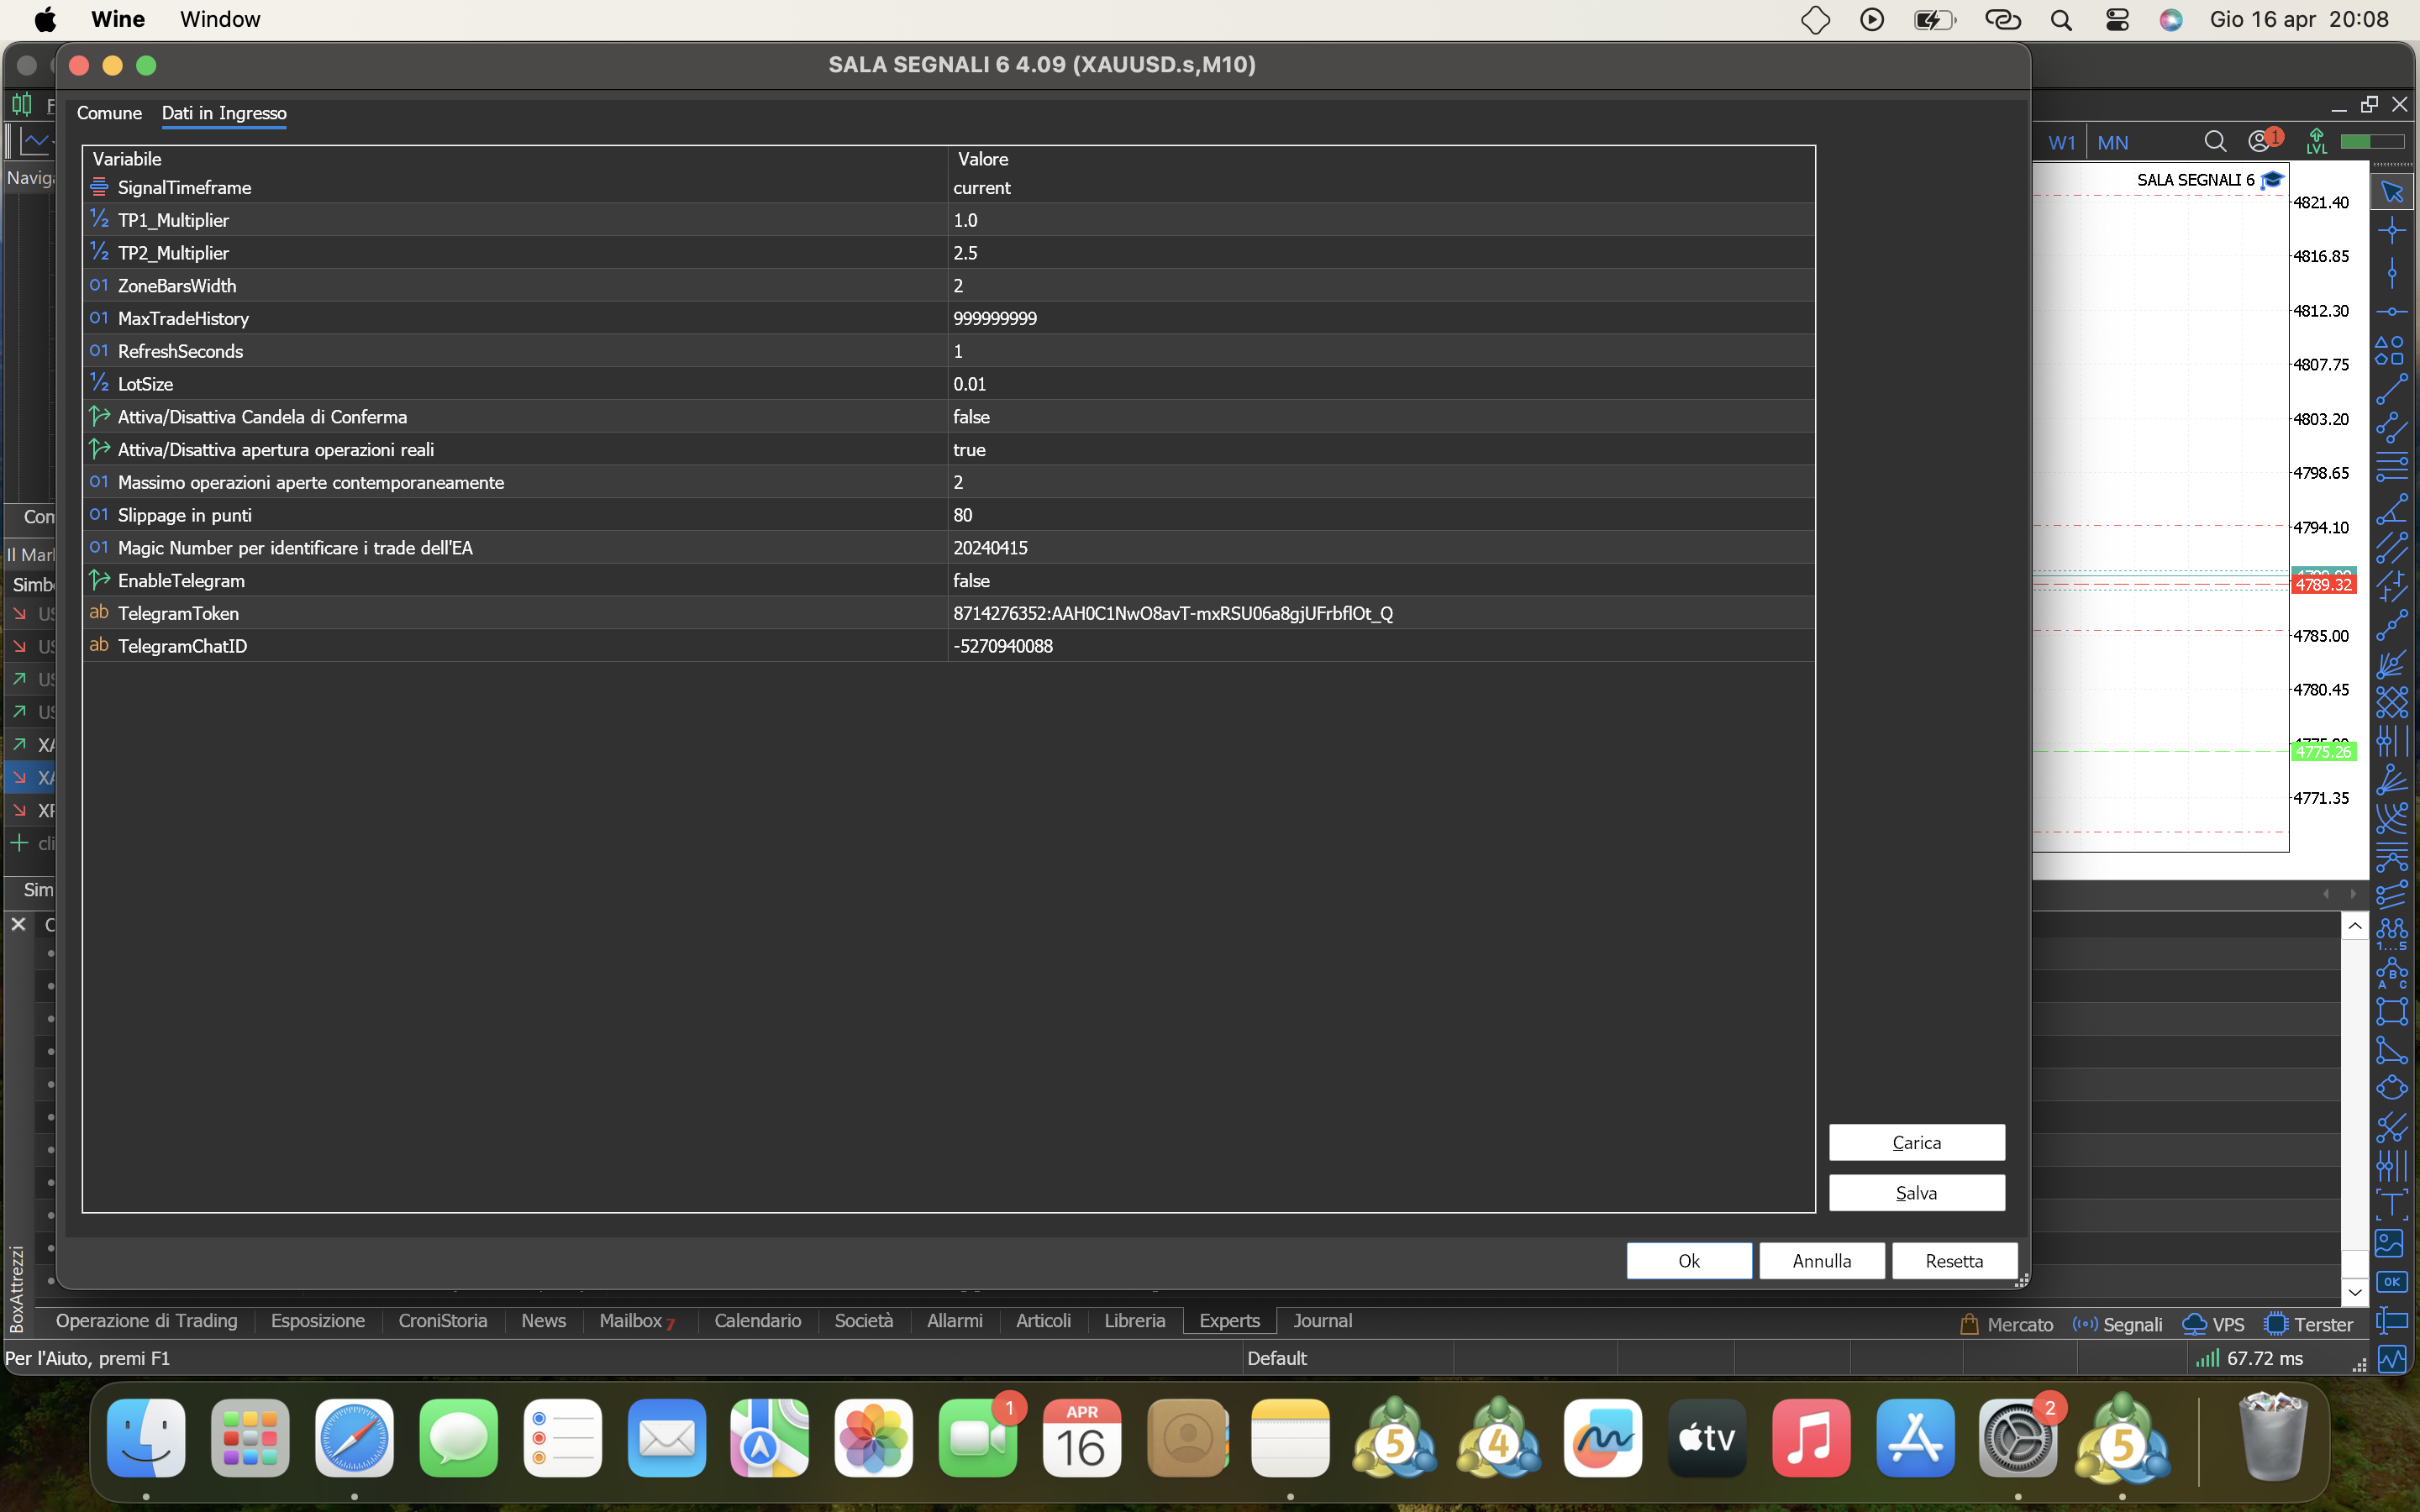Toggle apertura operazioni reali true value
Viewport: 2420px width, 1512px height.
(969, 450)
